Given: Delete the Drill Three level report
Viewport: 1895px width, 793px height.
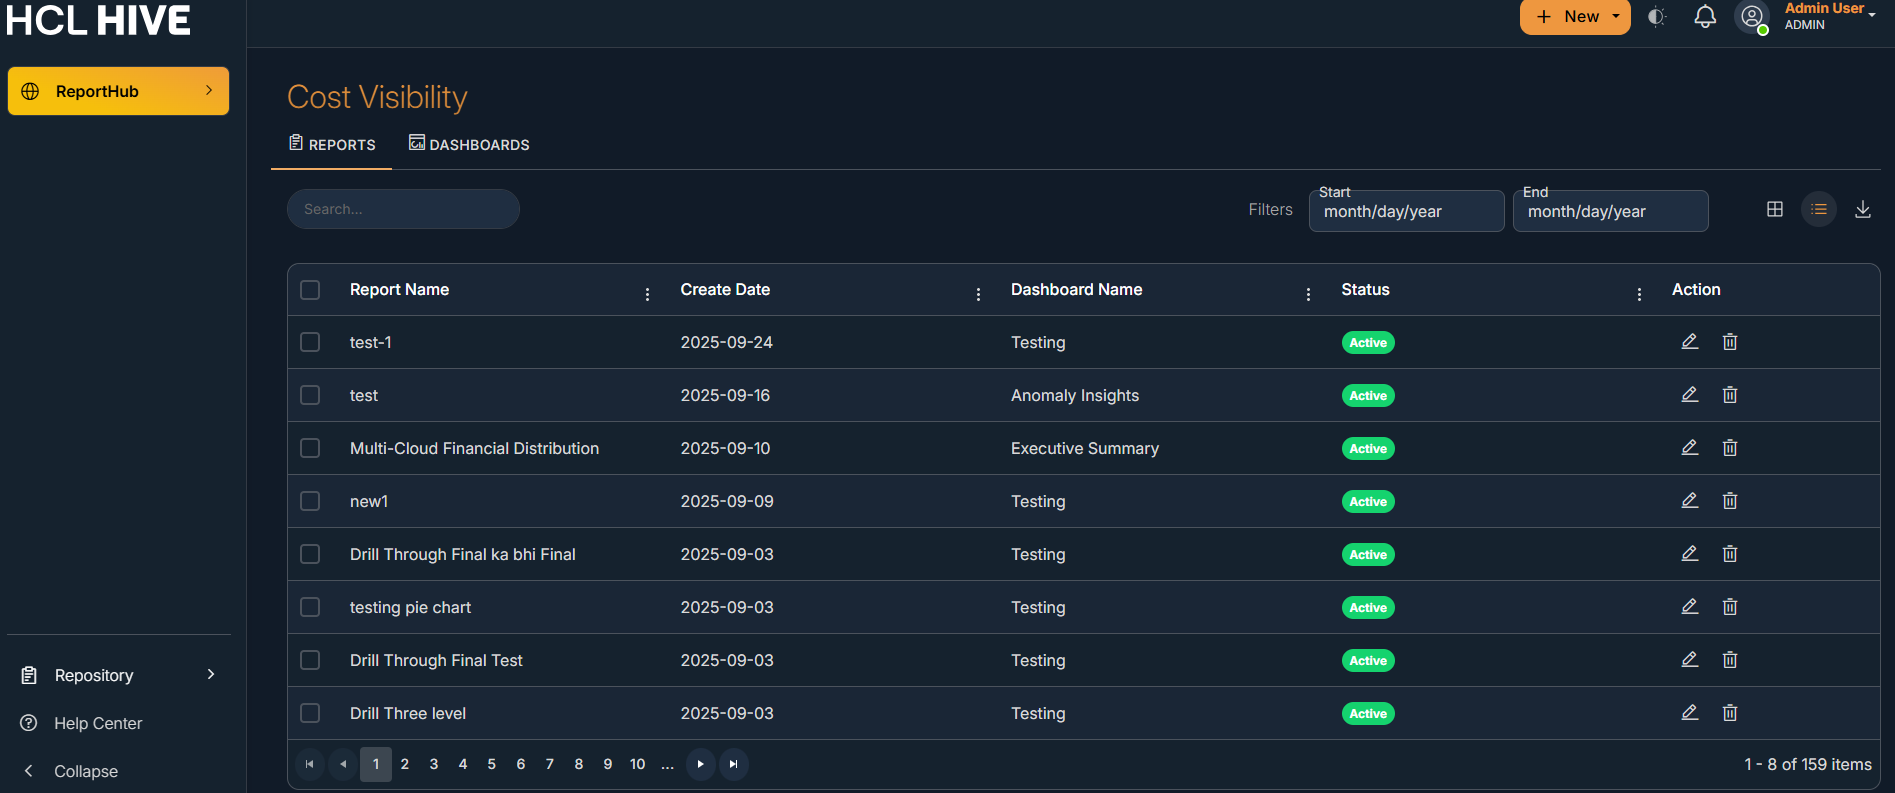Looking at the screenshot, I should pyautogui.click(x=1729, y=713).
